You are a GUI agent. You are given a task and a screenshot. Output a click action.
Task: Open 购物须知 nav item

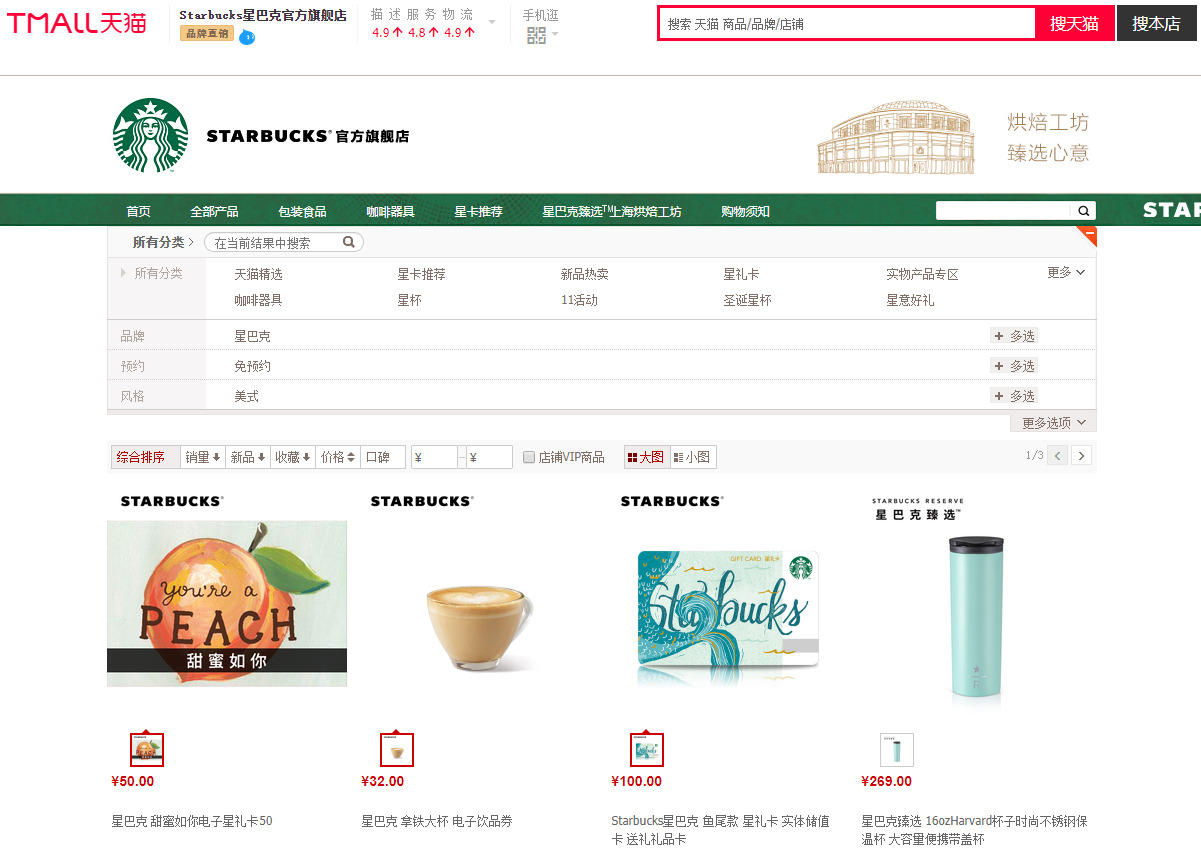[745, 211]
